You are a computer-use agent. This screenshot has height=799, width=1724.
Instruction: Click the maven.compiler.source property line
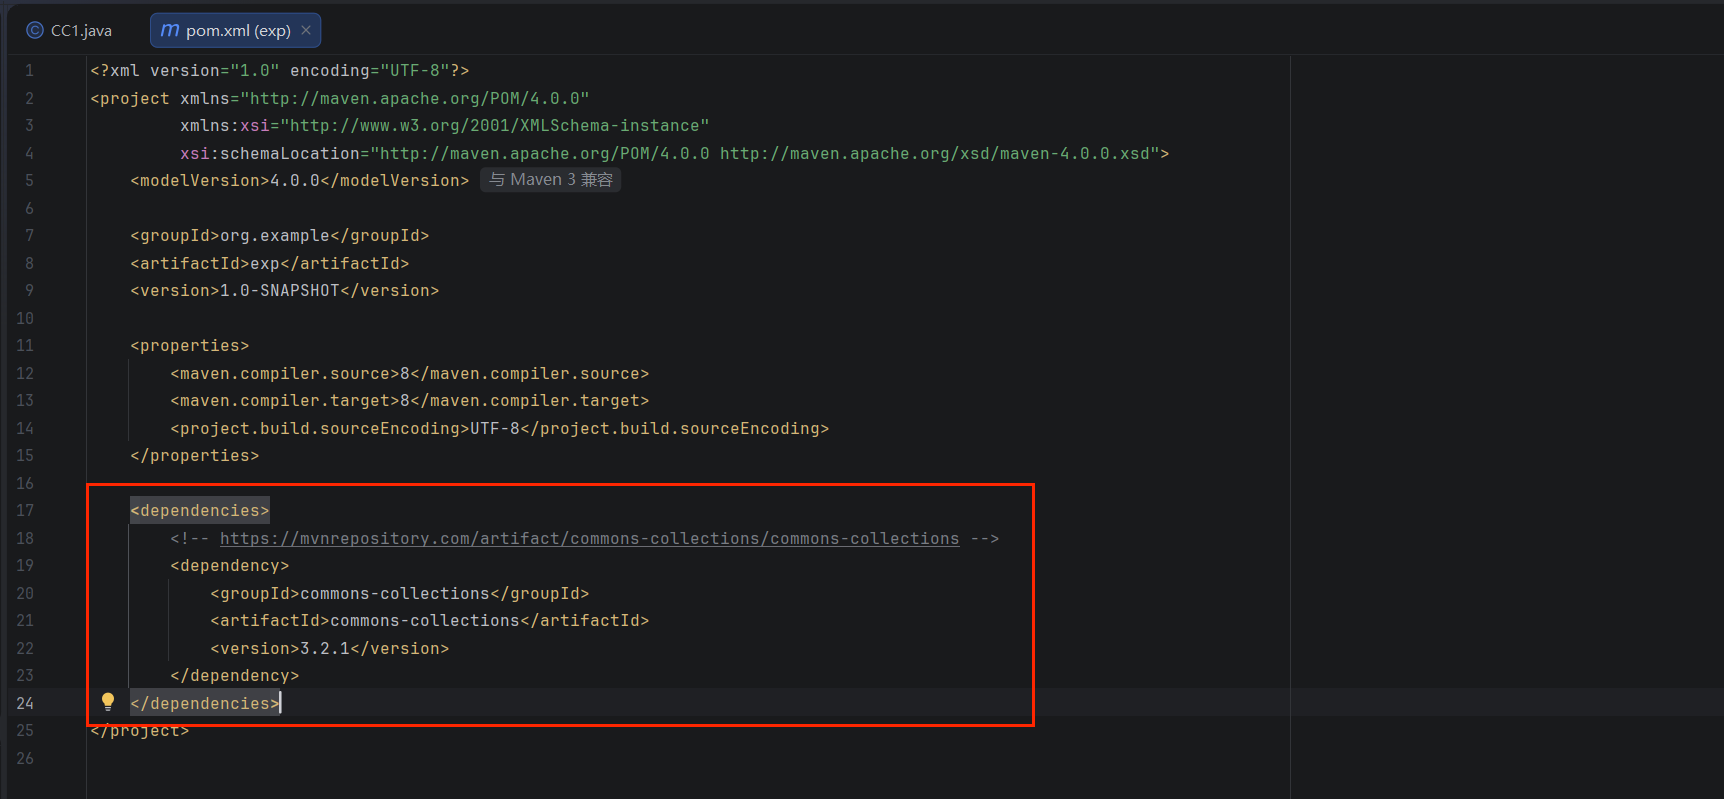409,373
